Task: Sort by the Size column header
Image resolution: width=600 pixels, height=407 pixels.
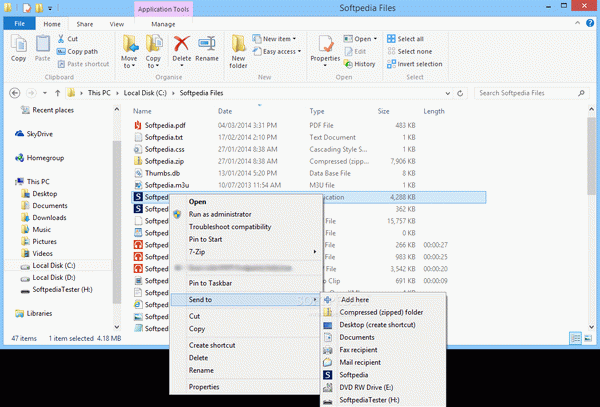Action: tap(383, 111)
